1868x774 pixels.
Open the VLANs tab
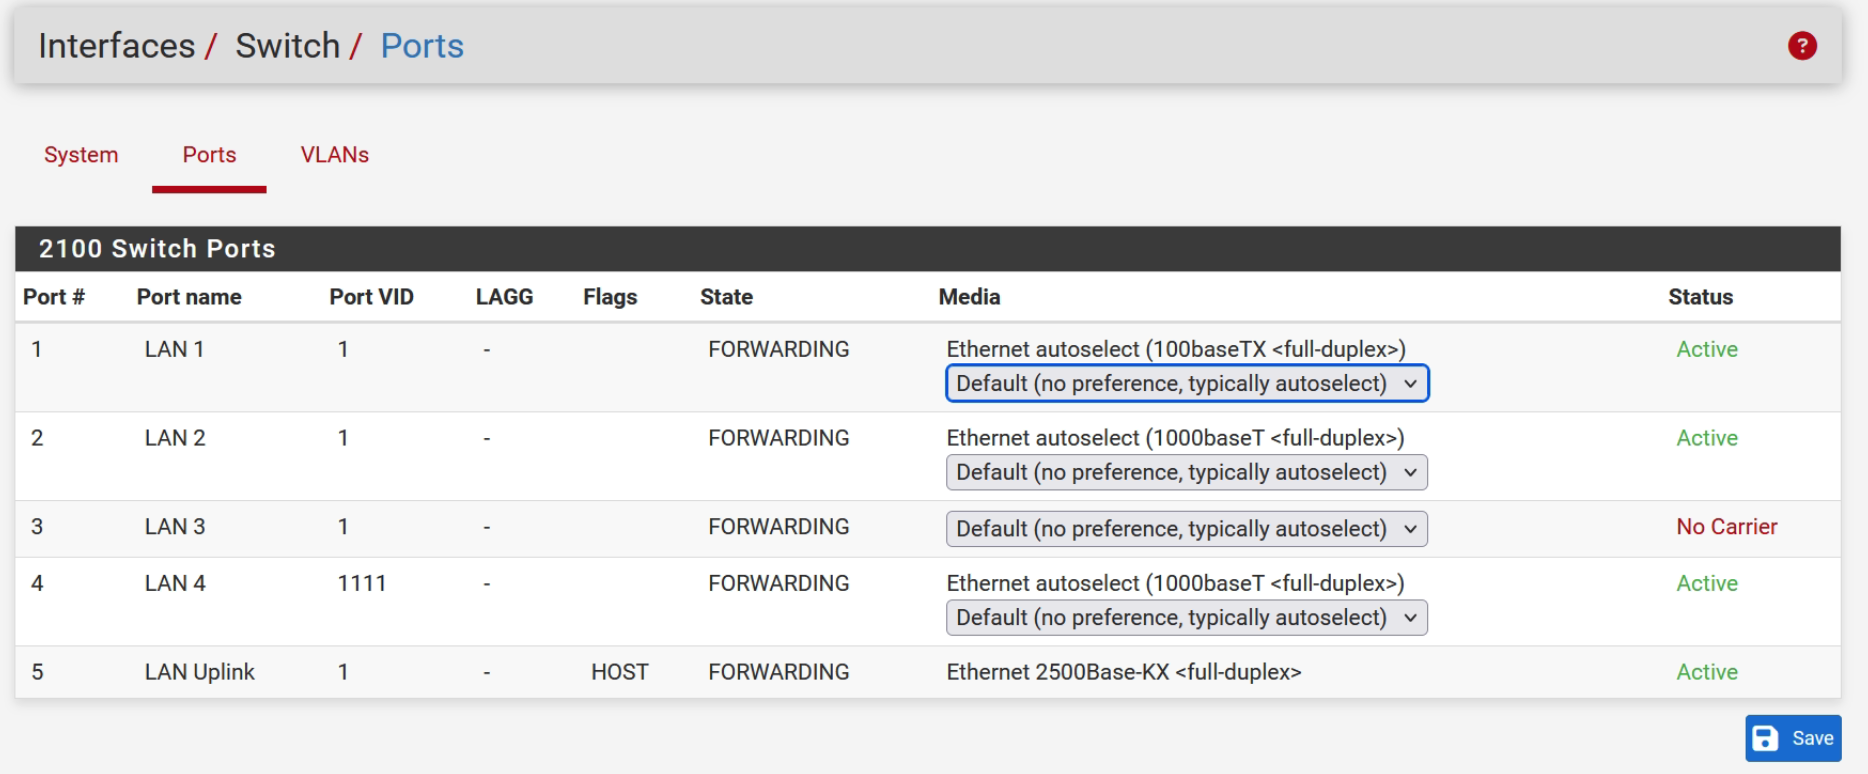pyautogui.click(x=335, y=155)
